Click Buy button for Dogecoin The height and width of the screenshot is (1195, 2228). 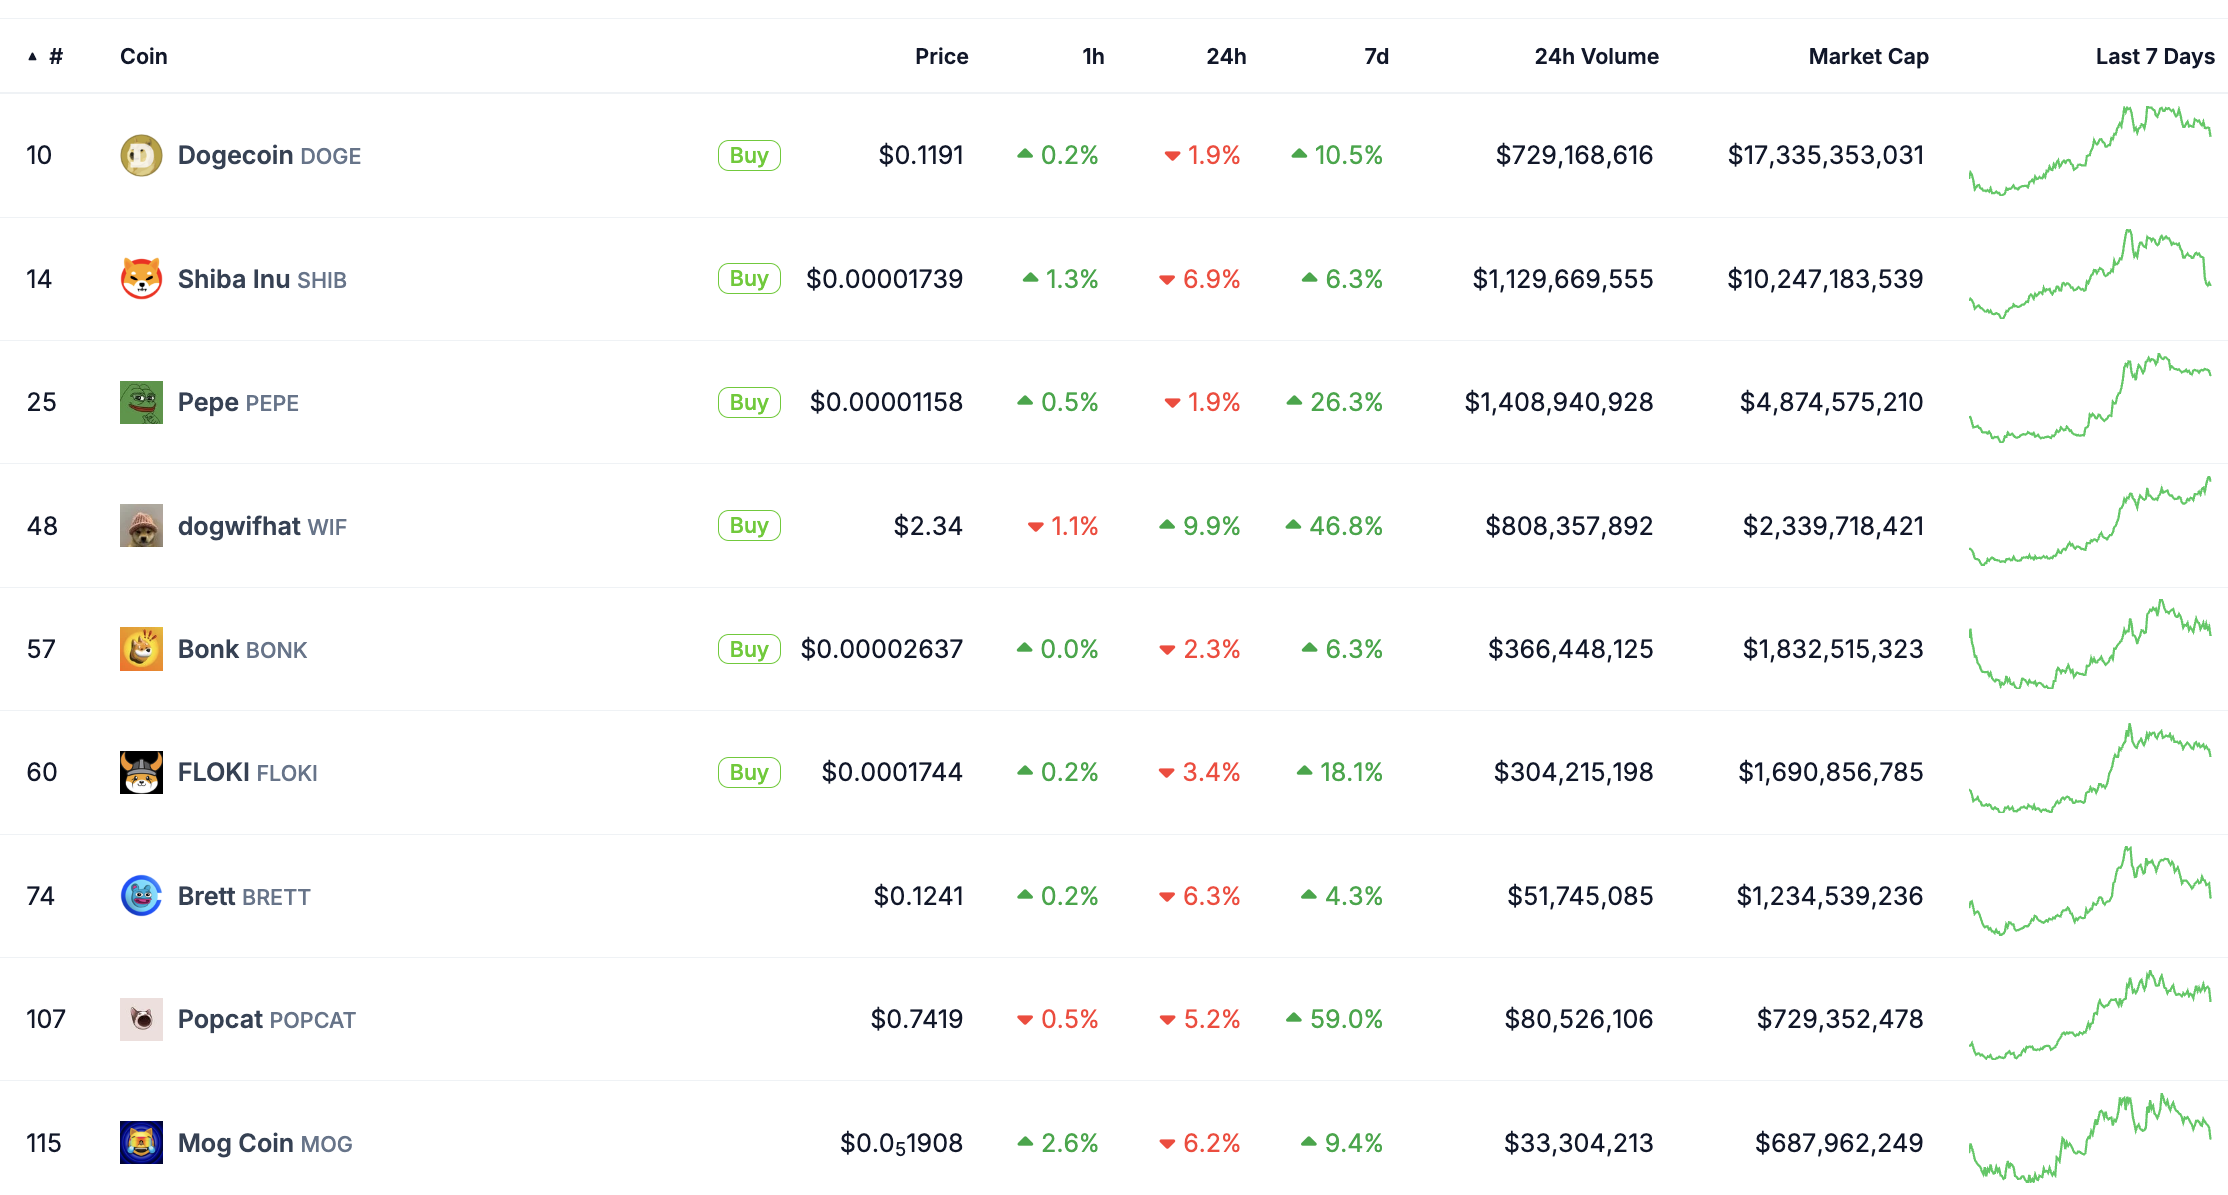[x=749, y=156]
